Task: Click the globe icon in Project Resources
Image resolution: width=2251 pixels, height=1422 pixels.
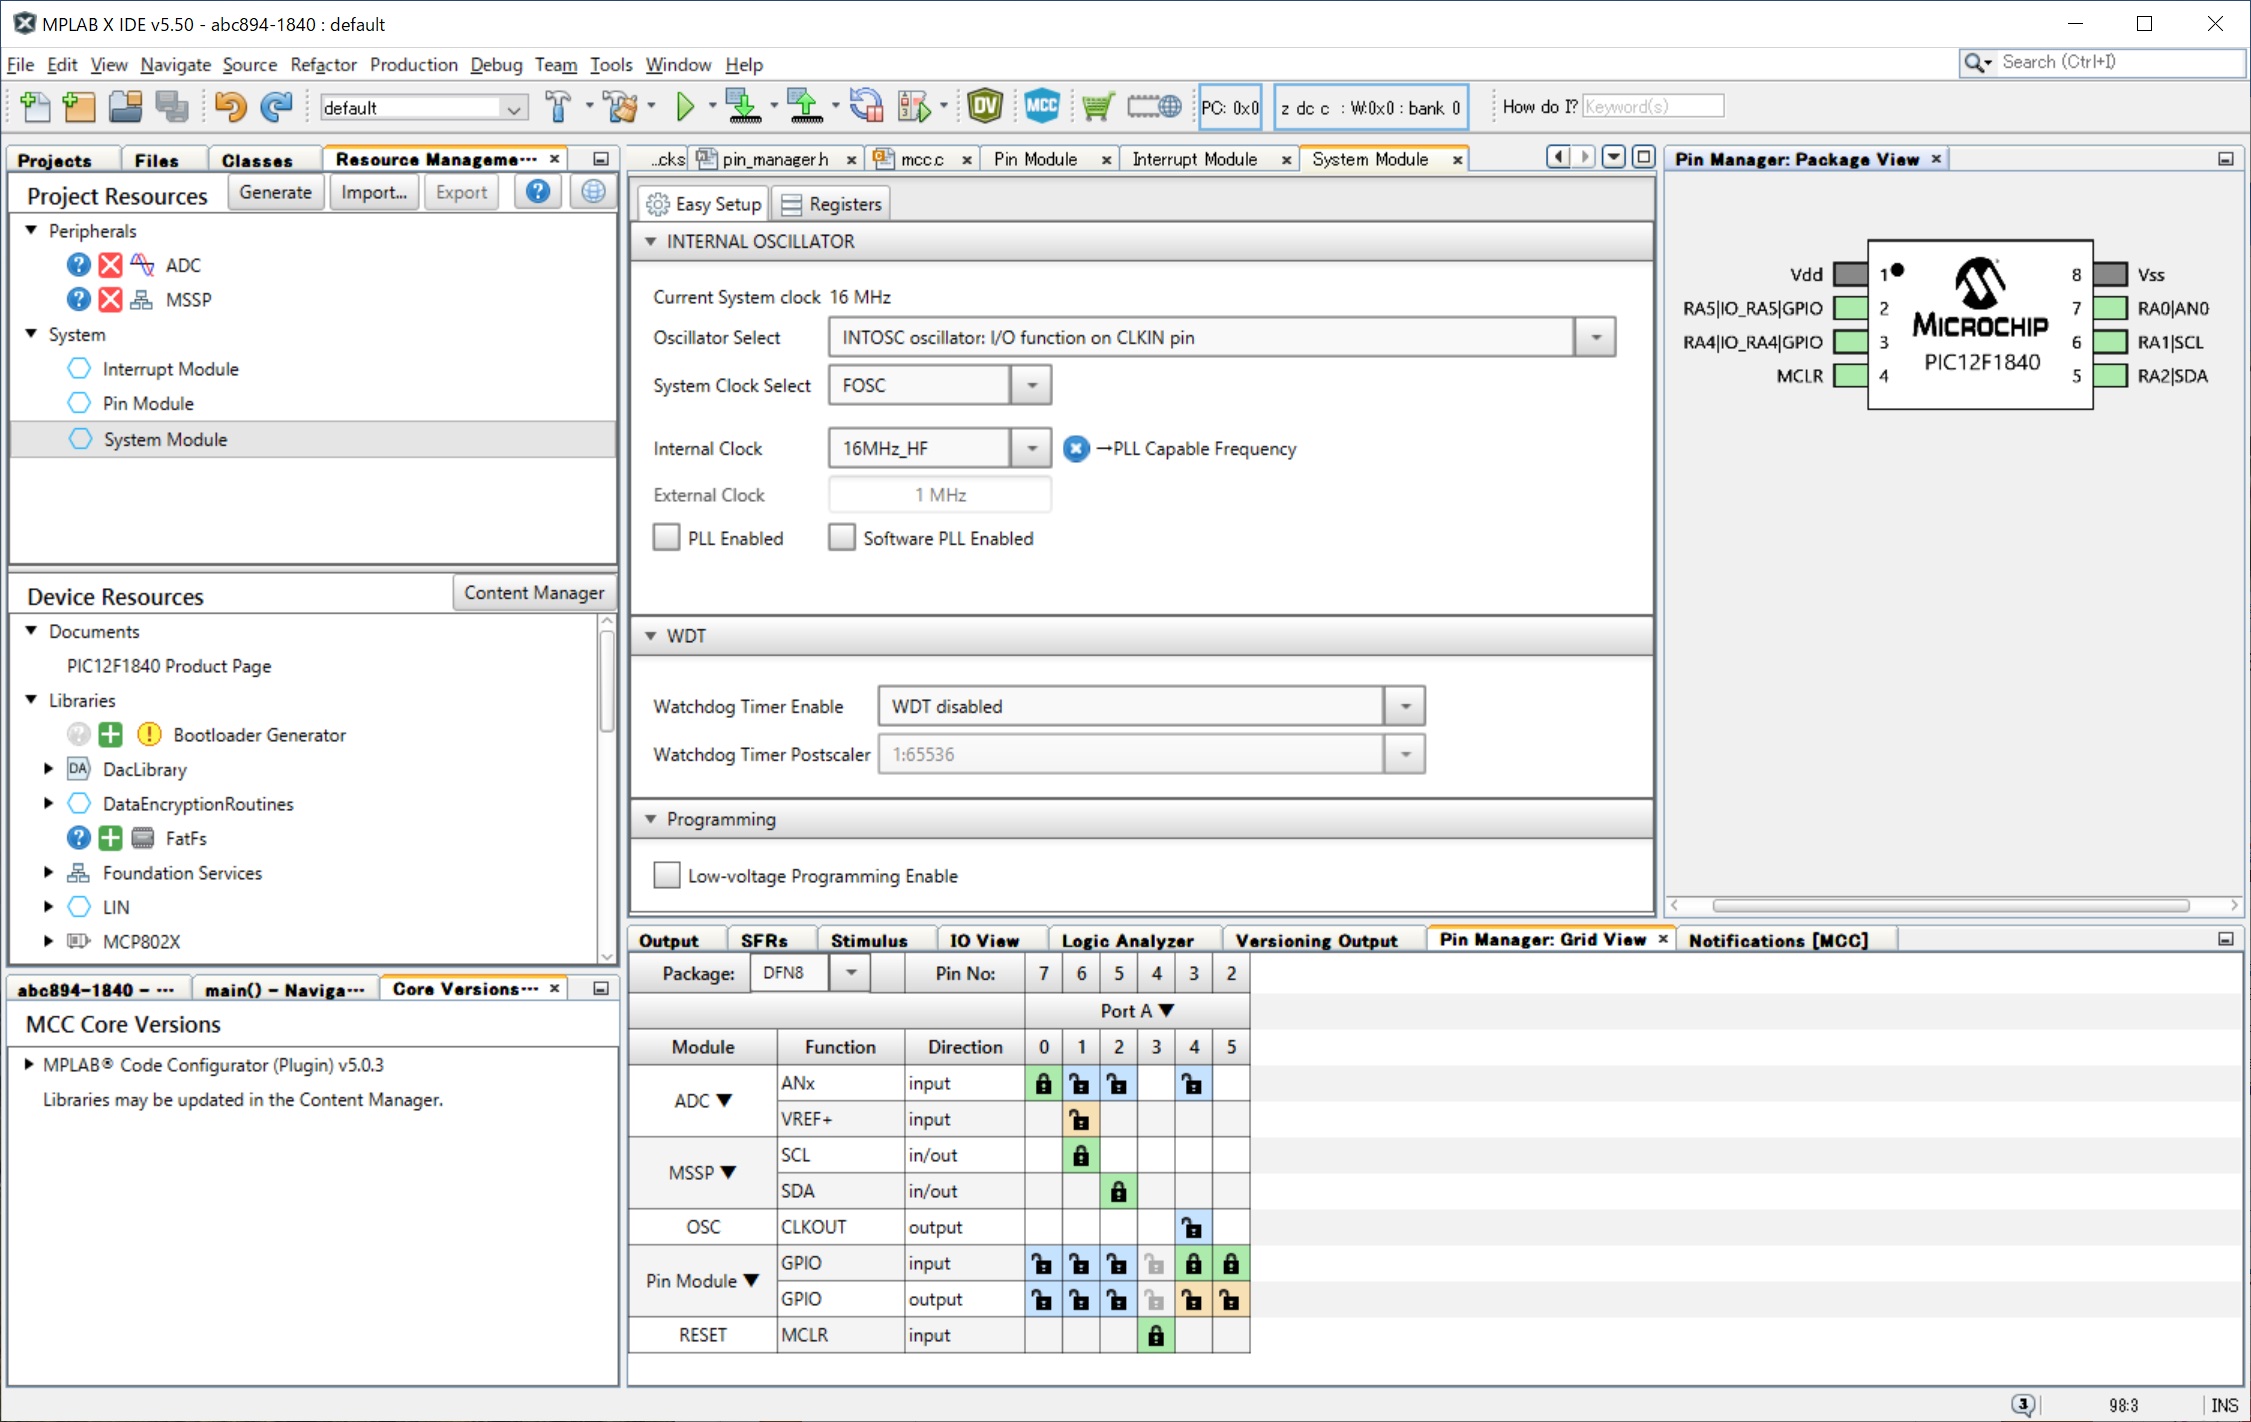Action: click(x=593, y=191)
